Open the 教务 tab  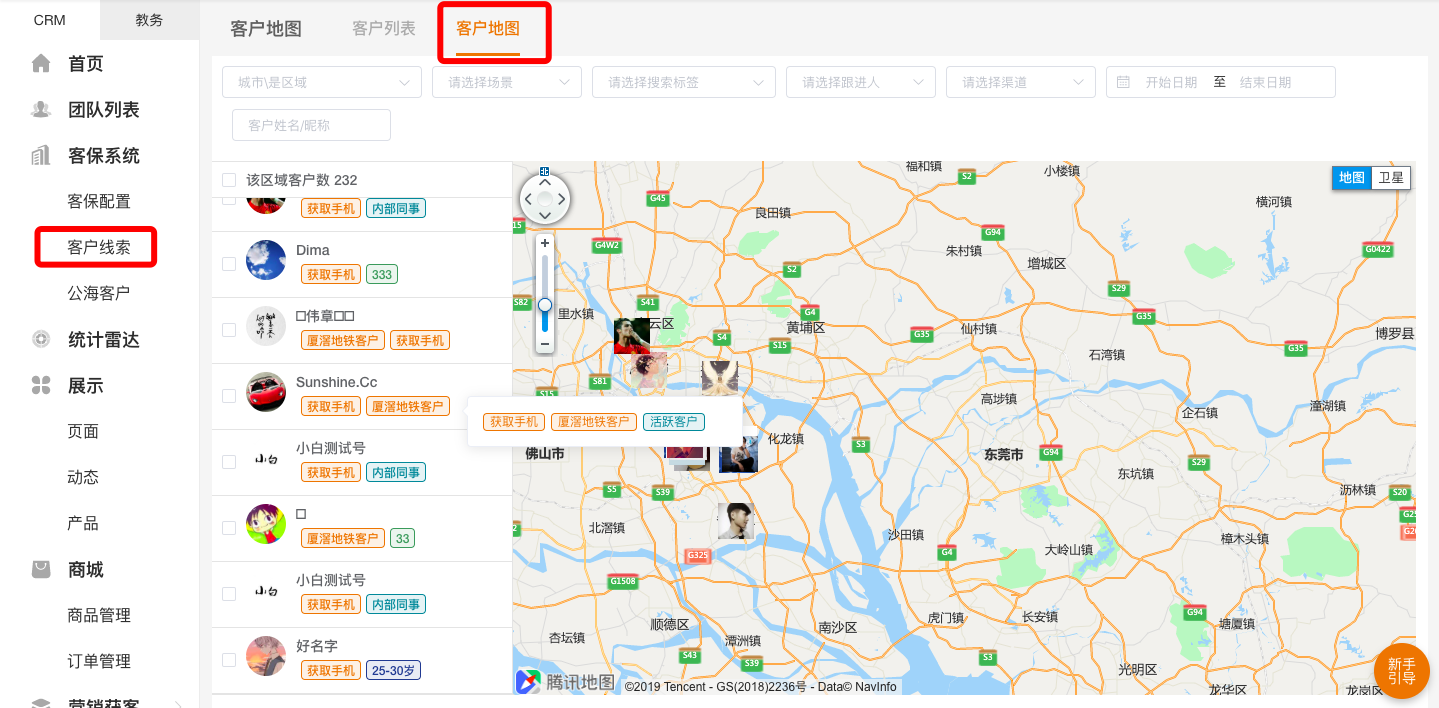pyautogui.click(x=149, y=20)
